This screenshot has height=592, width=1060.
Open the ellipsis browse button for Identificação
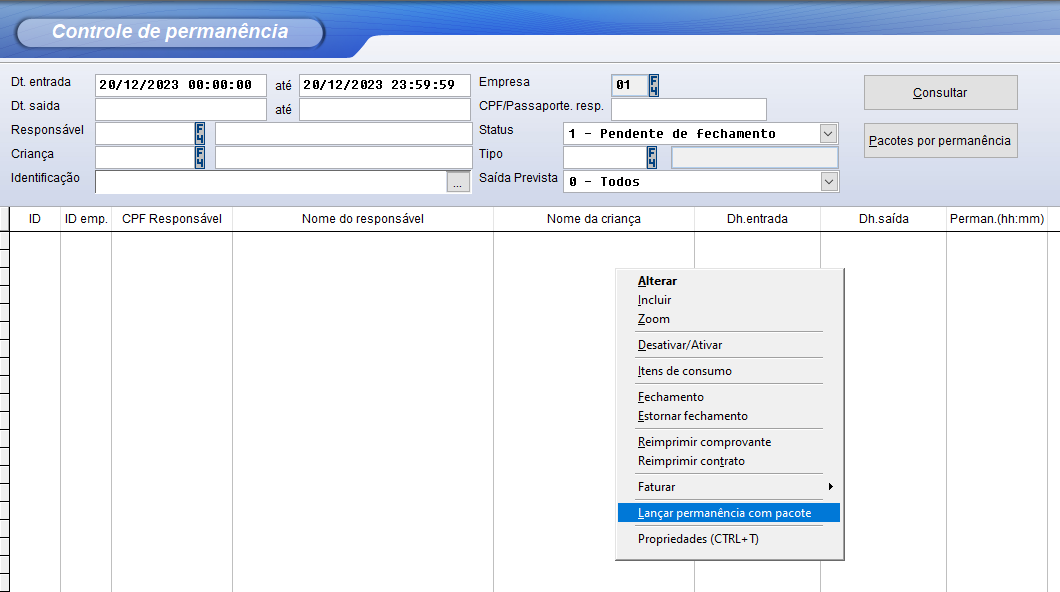458,182
